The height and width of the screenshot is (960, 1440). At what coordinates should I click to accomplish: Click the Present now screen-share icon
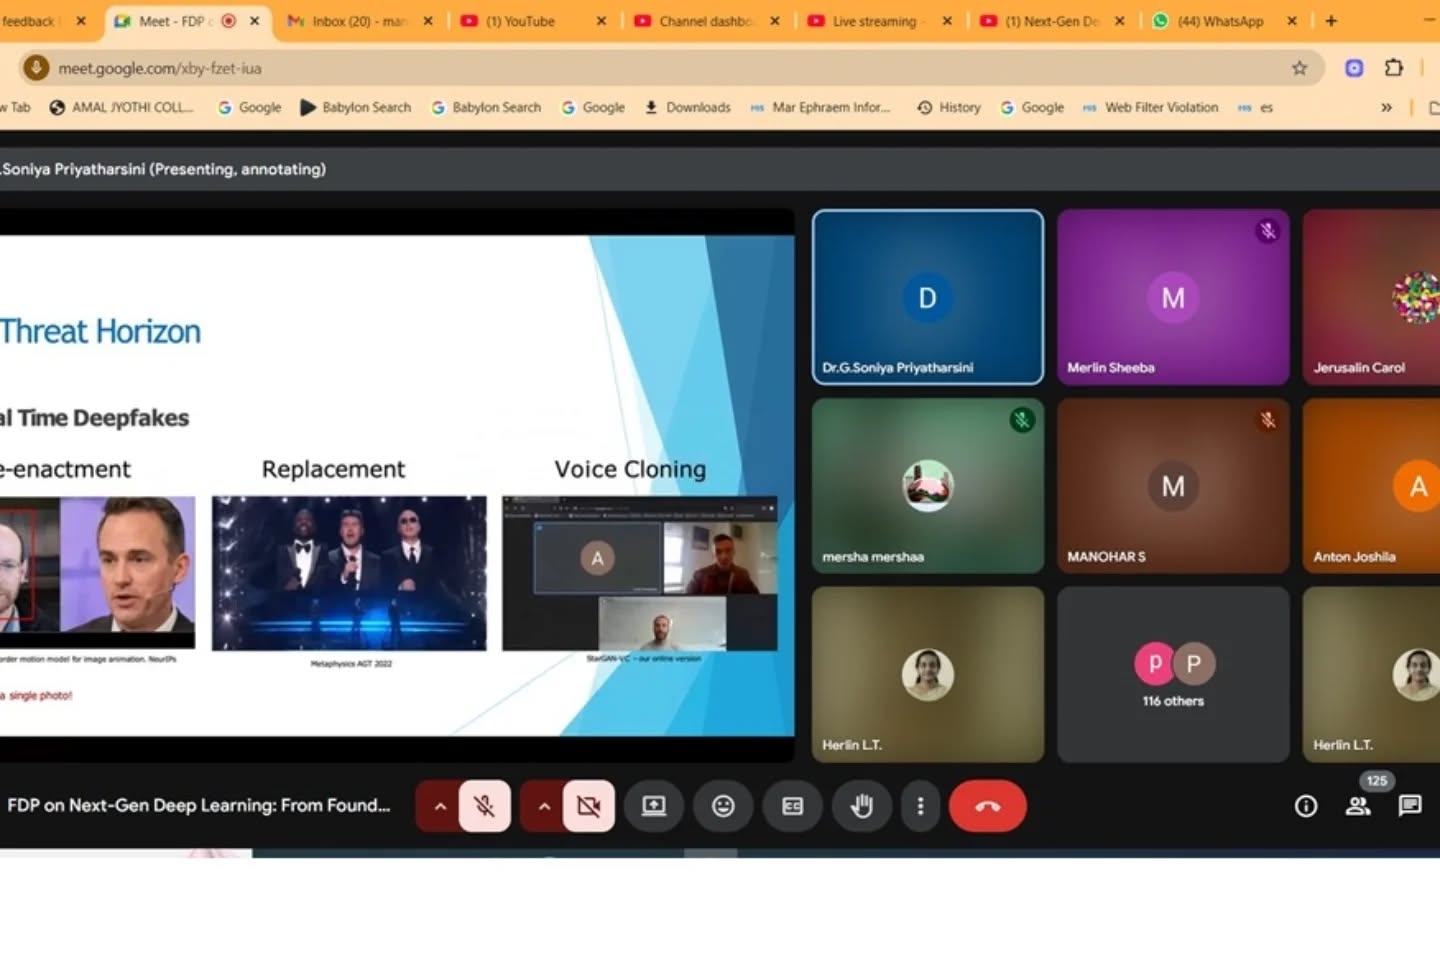654,806
